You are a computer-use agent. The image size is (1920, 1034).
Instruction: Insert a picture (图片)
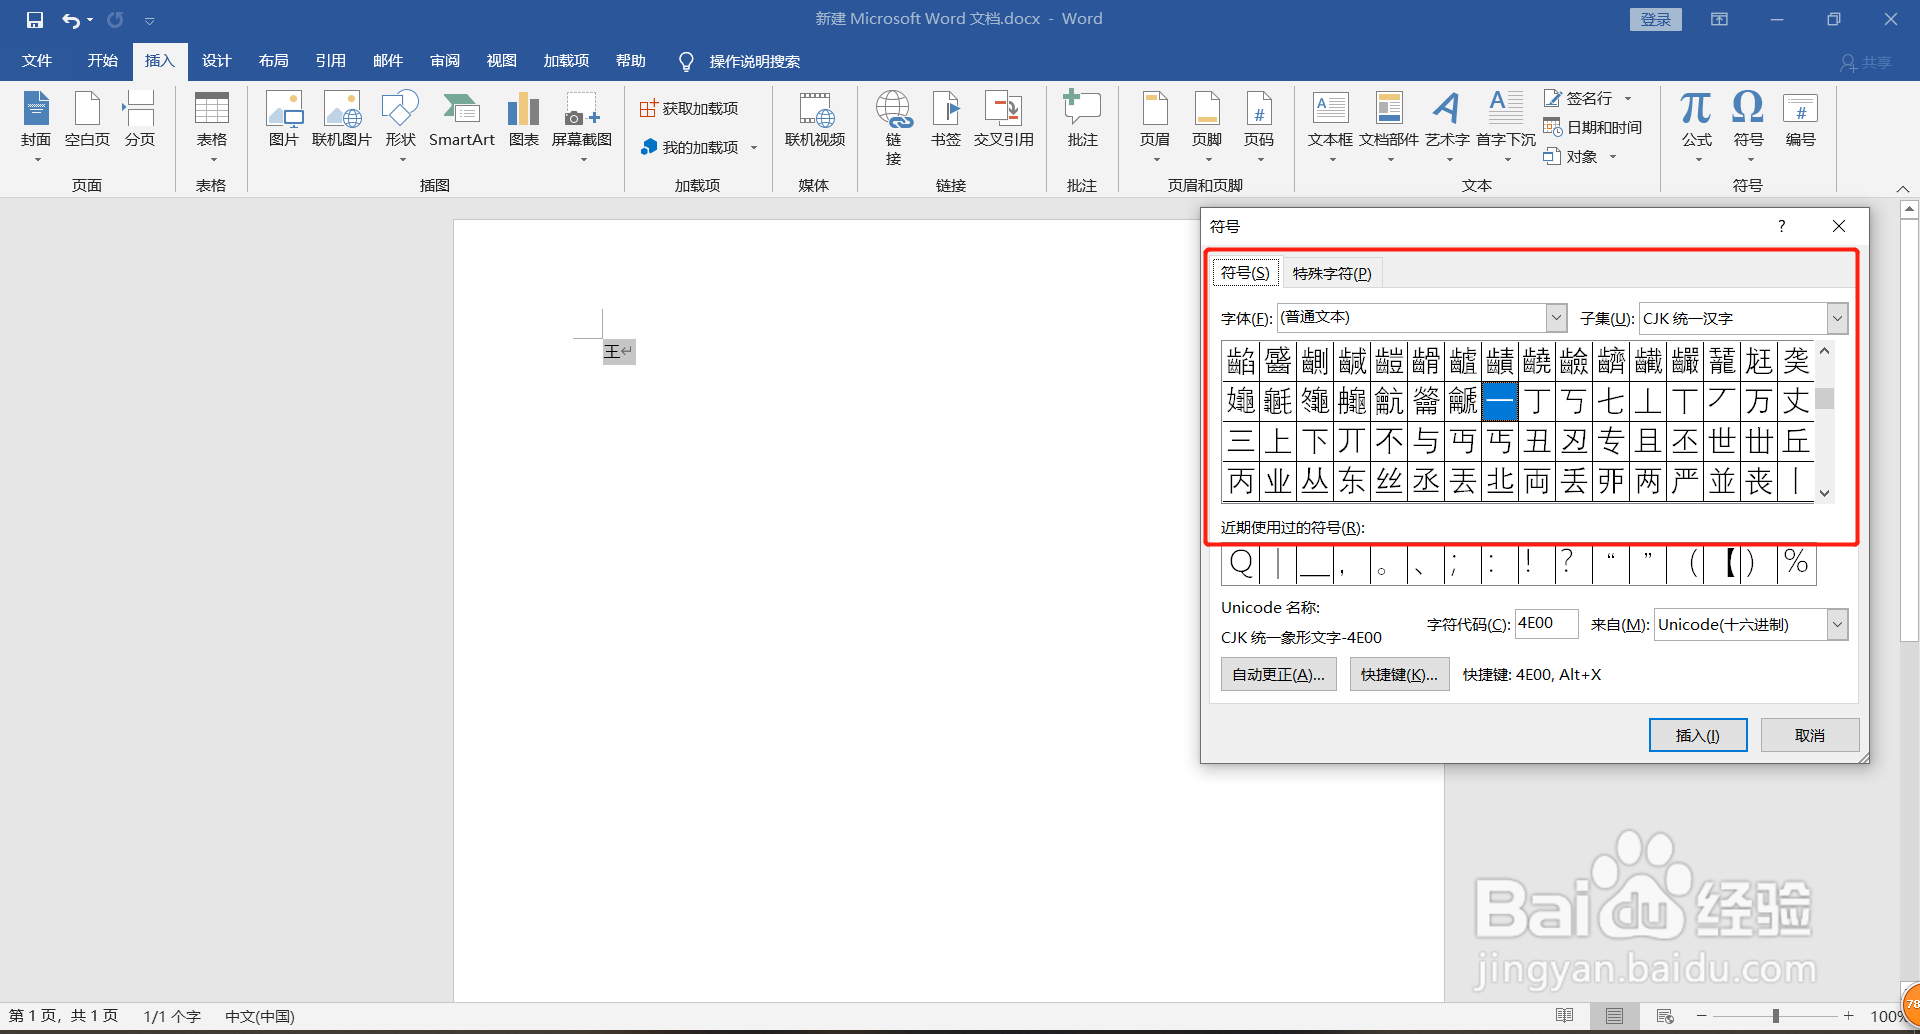click(284, 120)
